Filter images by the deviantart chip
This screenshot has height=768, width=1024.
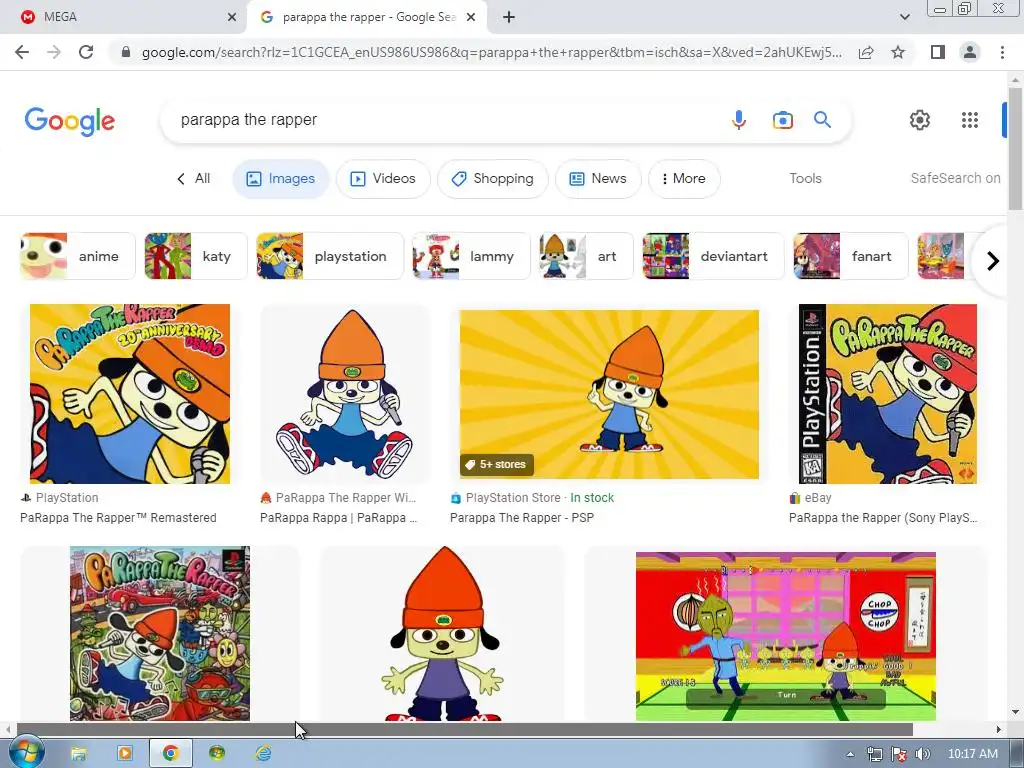[x=713, y=256]
